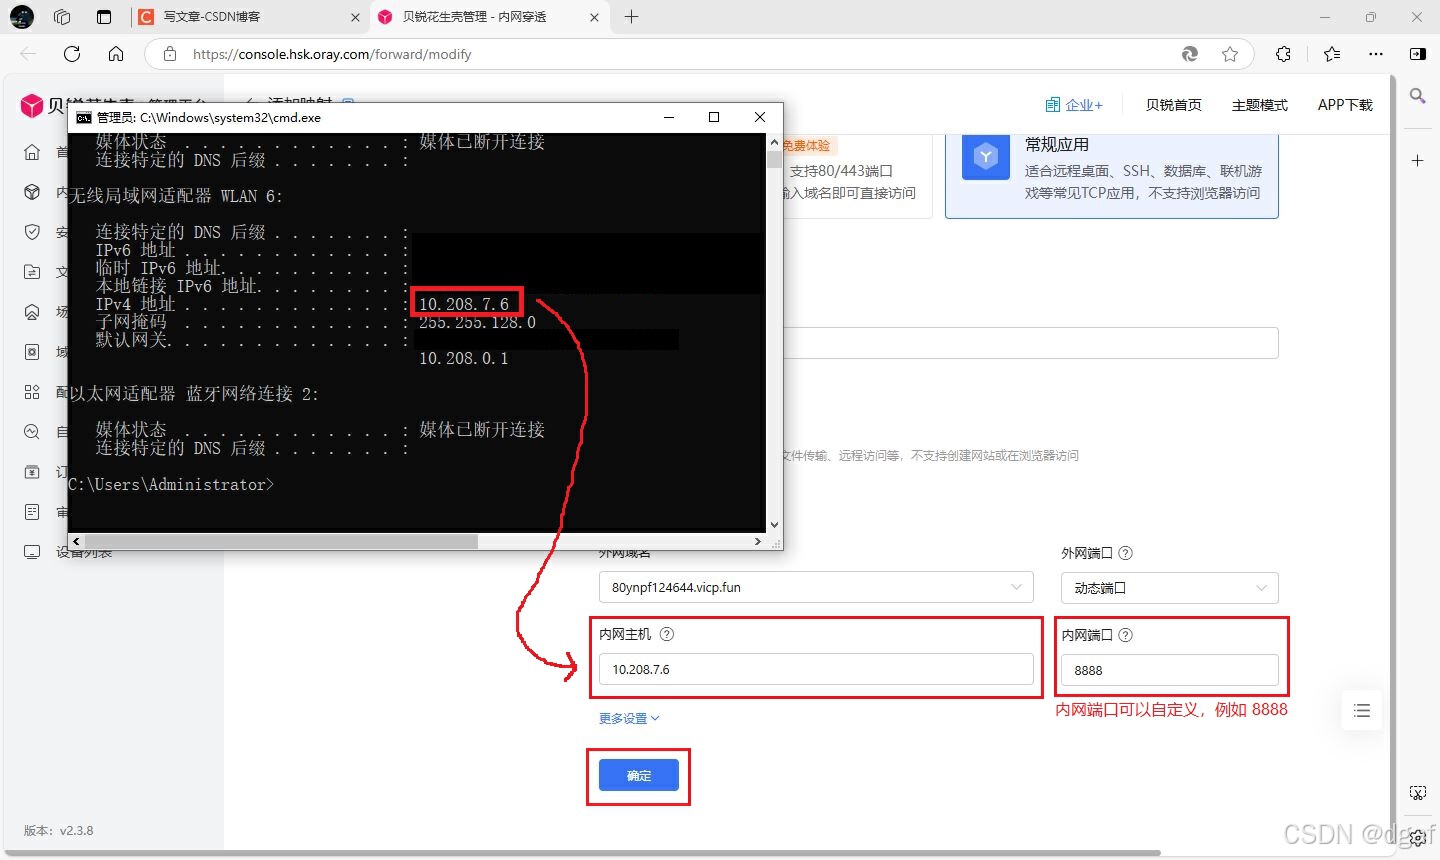Refresh the console.hsk.oray.com page
The height and width of the screenshot is (860, 1440).
pyautogui.click(x=71, y=54)
